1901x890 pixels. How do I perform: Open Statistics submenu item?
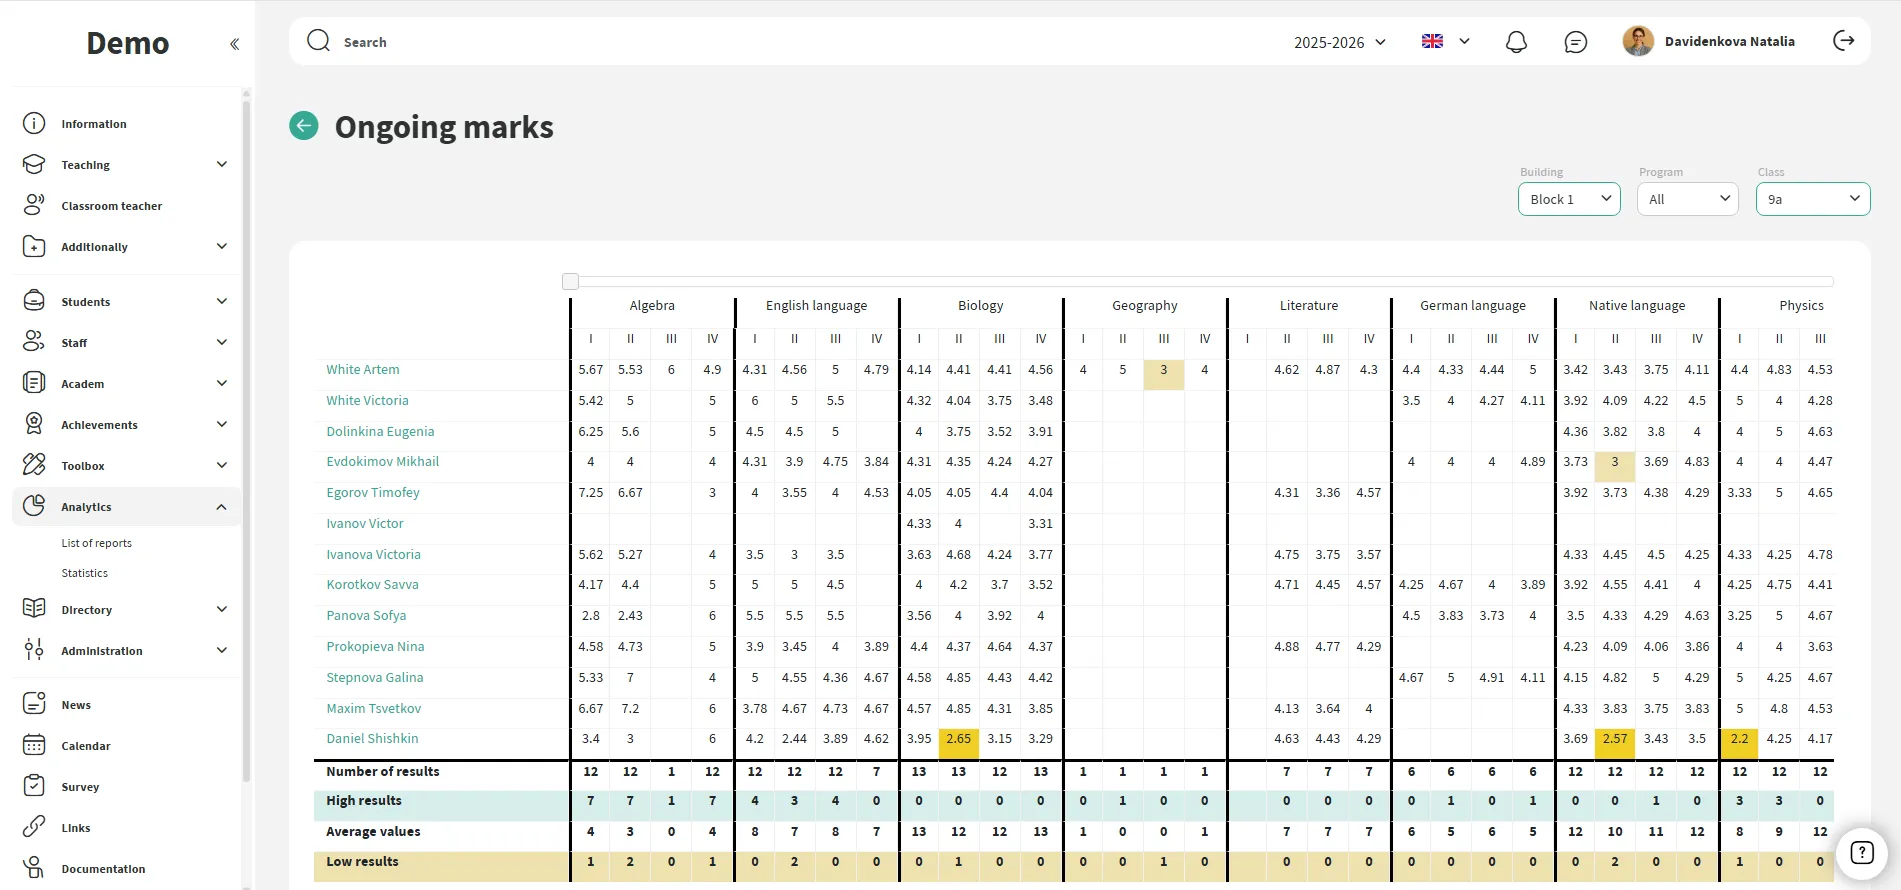coord(85,573)
